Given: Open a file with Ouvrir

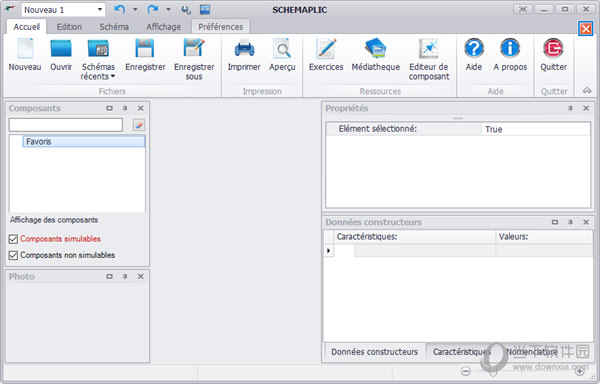Looking at the screenshot, I should (61, 55).
